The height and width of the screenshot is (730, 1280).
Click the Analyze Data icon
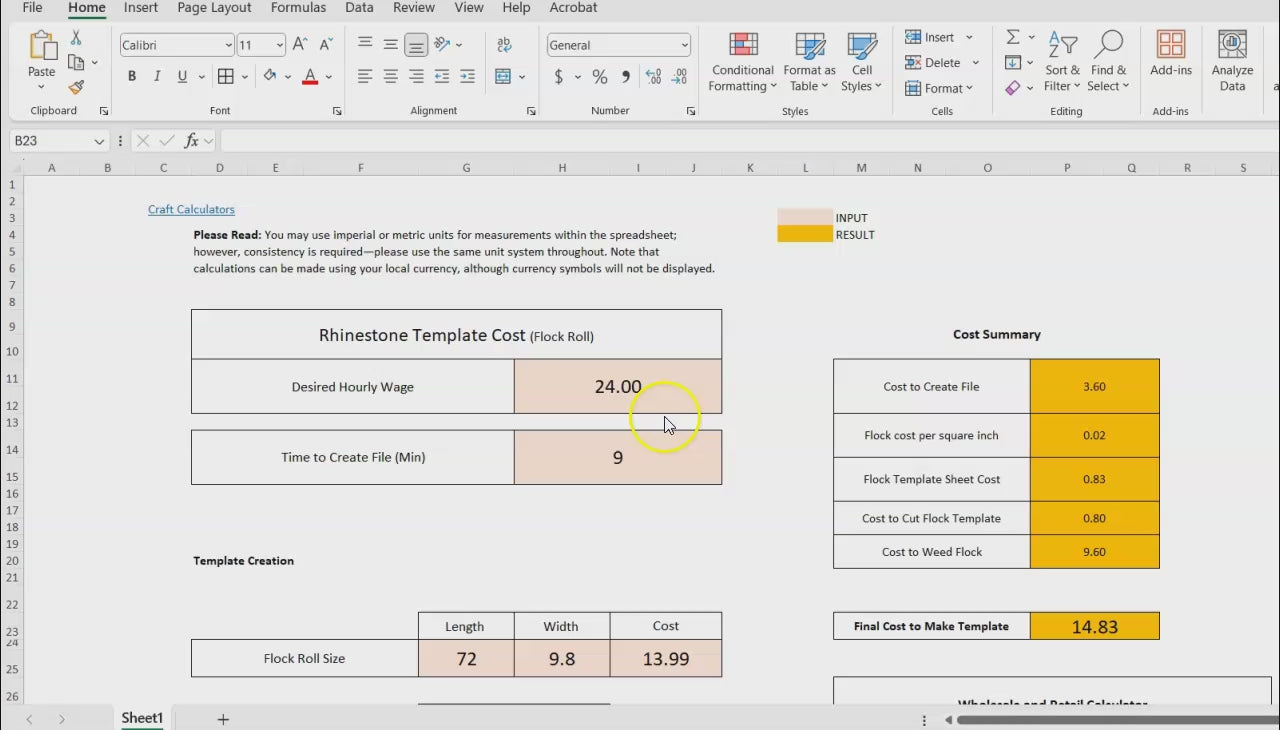pyautogui.click(x=1232, y=62)
